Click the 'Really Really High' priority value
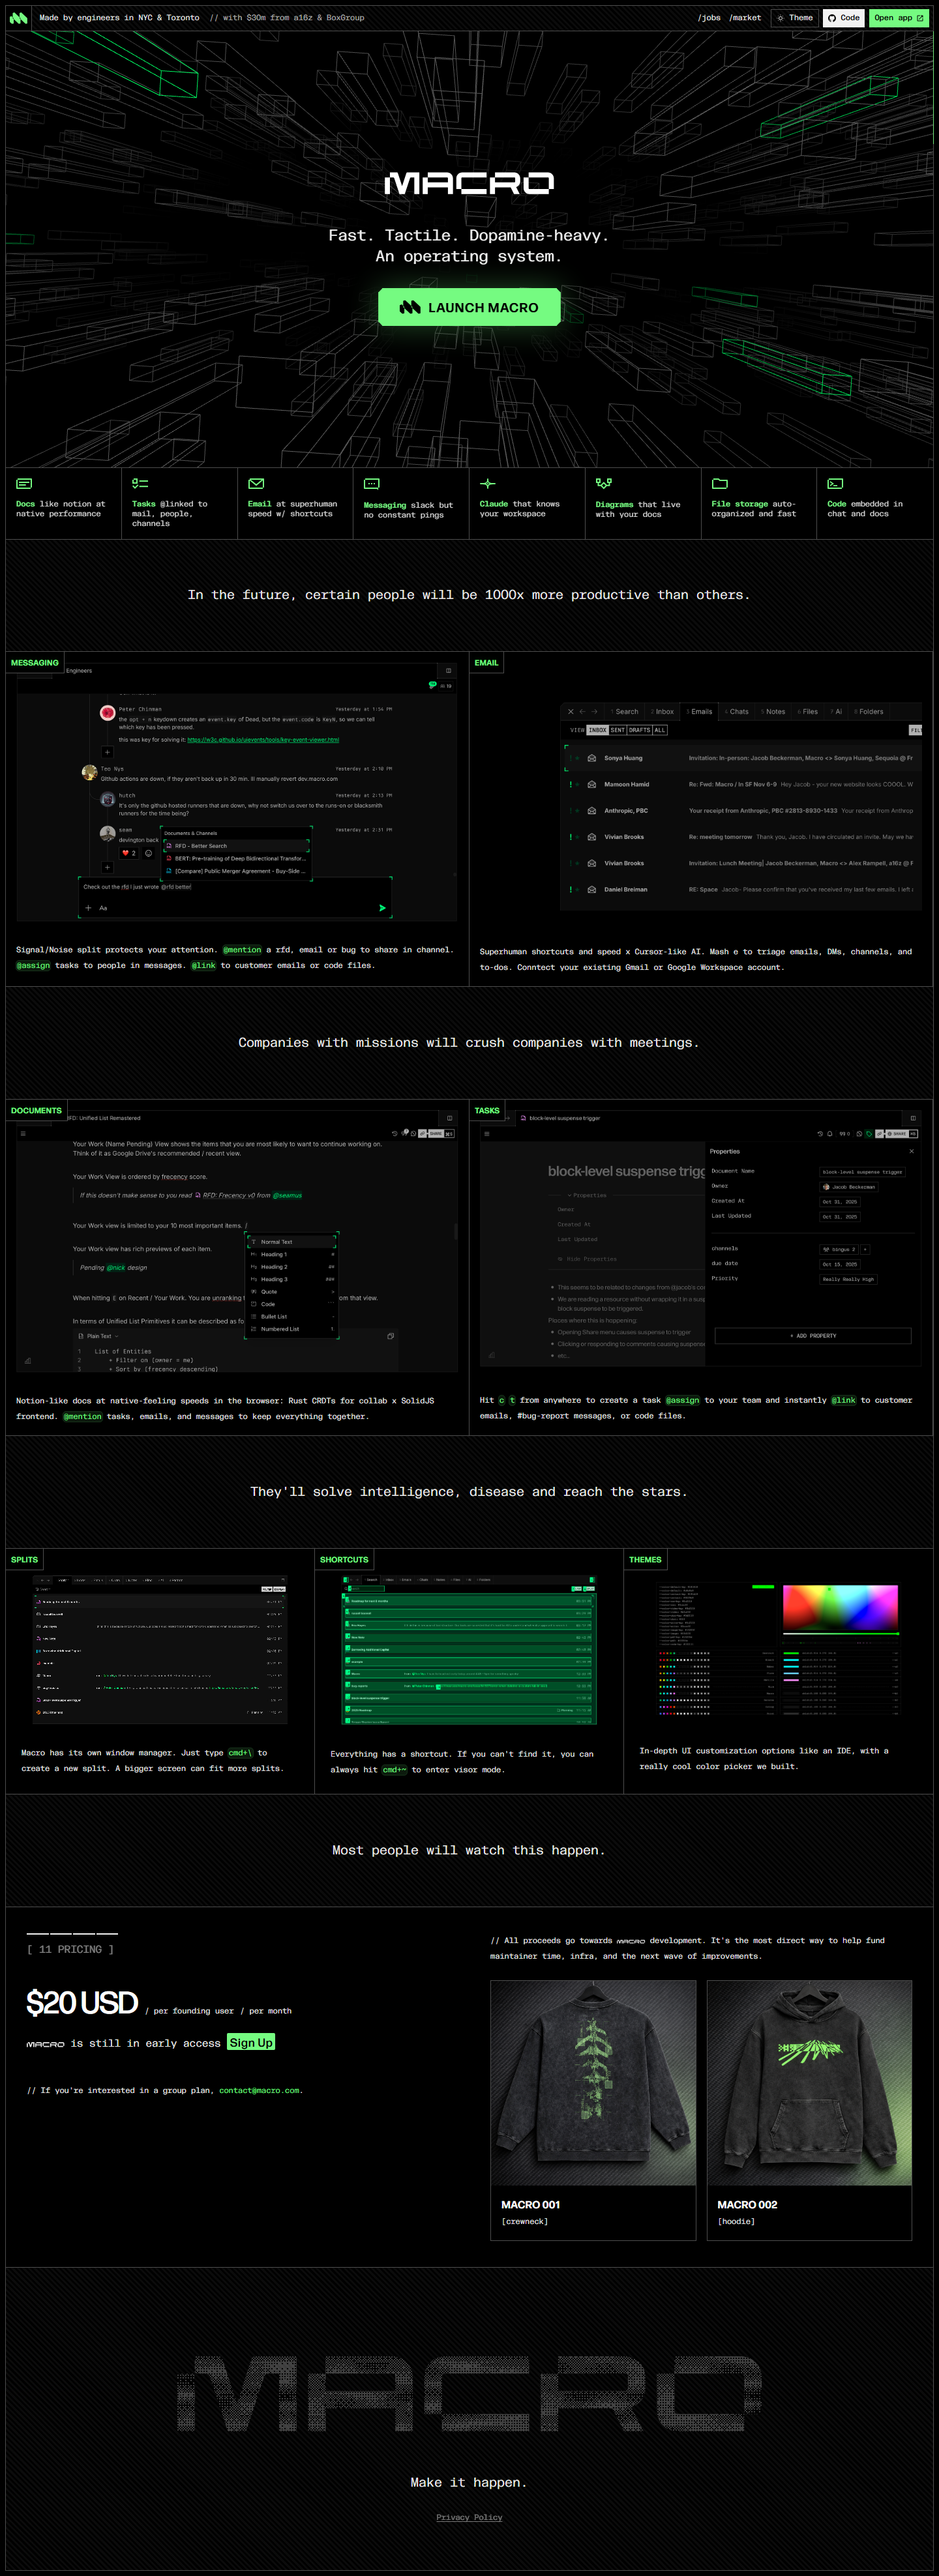939x2576 pixels. (x=848, y=1279)
